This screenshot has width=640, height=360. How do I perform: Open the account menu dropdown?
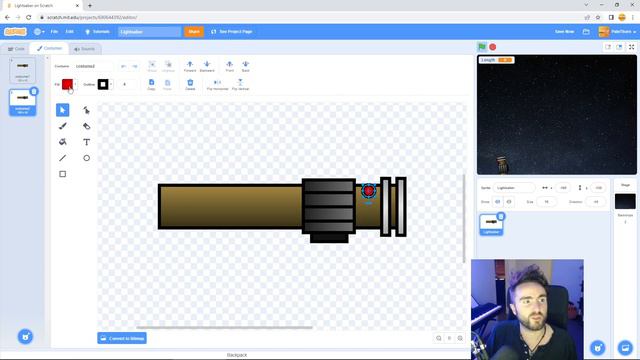pos(617,31)
